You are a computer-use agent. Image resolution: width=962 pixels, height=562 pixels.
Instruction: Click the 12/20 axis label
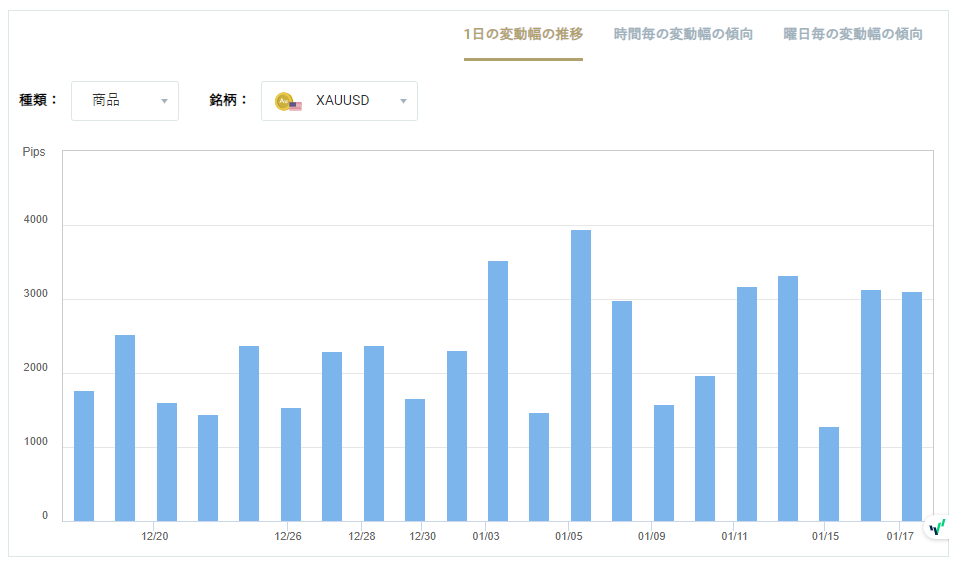coord(155,536)
